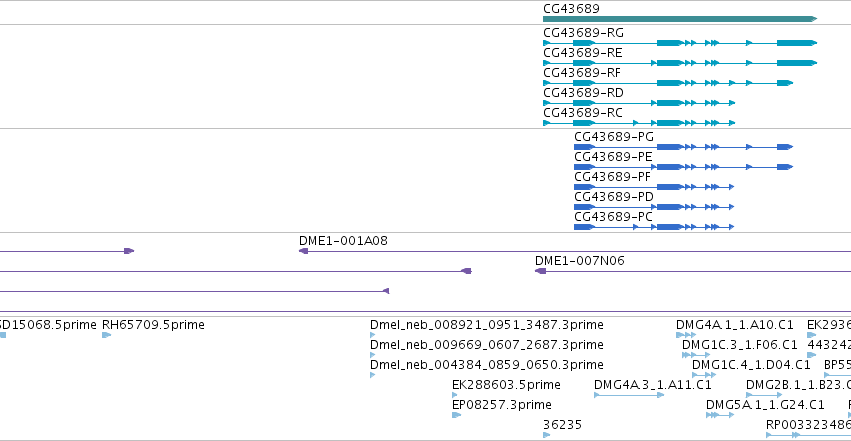Image resolution: width=851 pixels, height=441 pixels.
Task: Select the CG43689-RG transcript glyph
Action: click(x=679, y=43)
